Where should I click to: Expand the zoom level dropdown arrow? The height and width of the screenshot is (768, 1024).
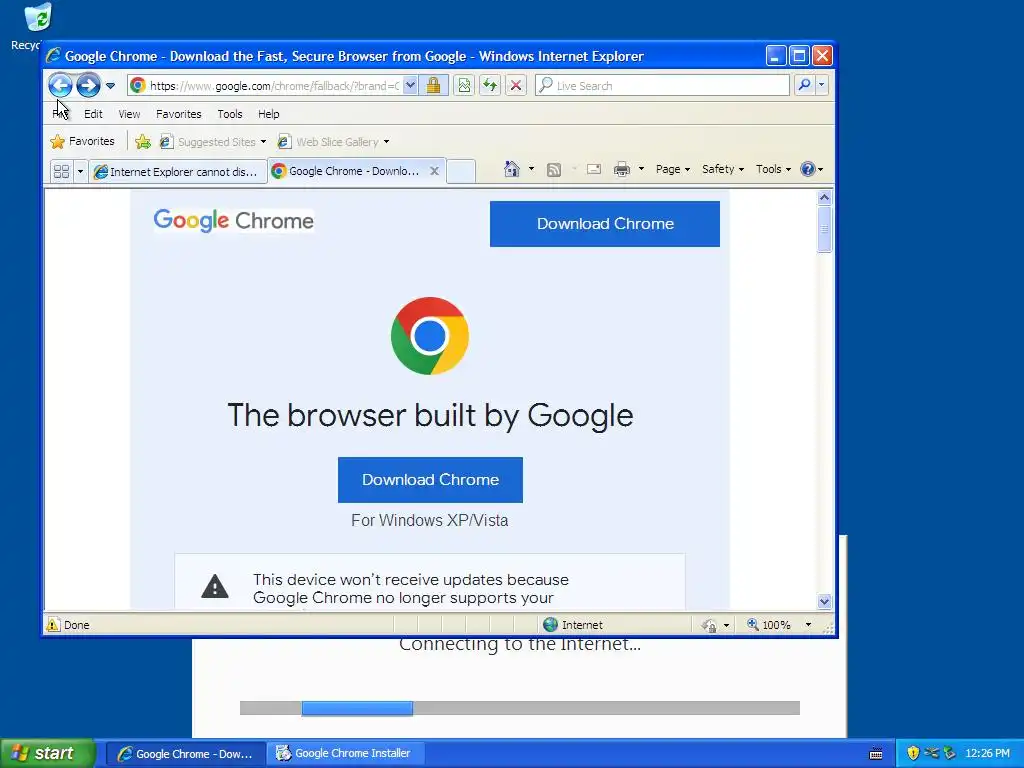tap(808, 625)
